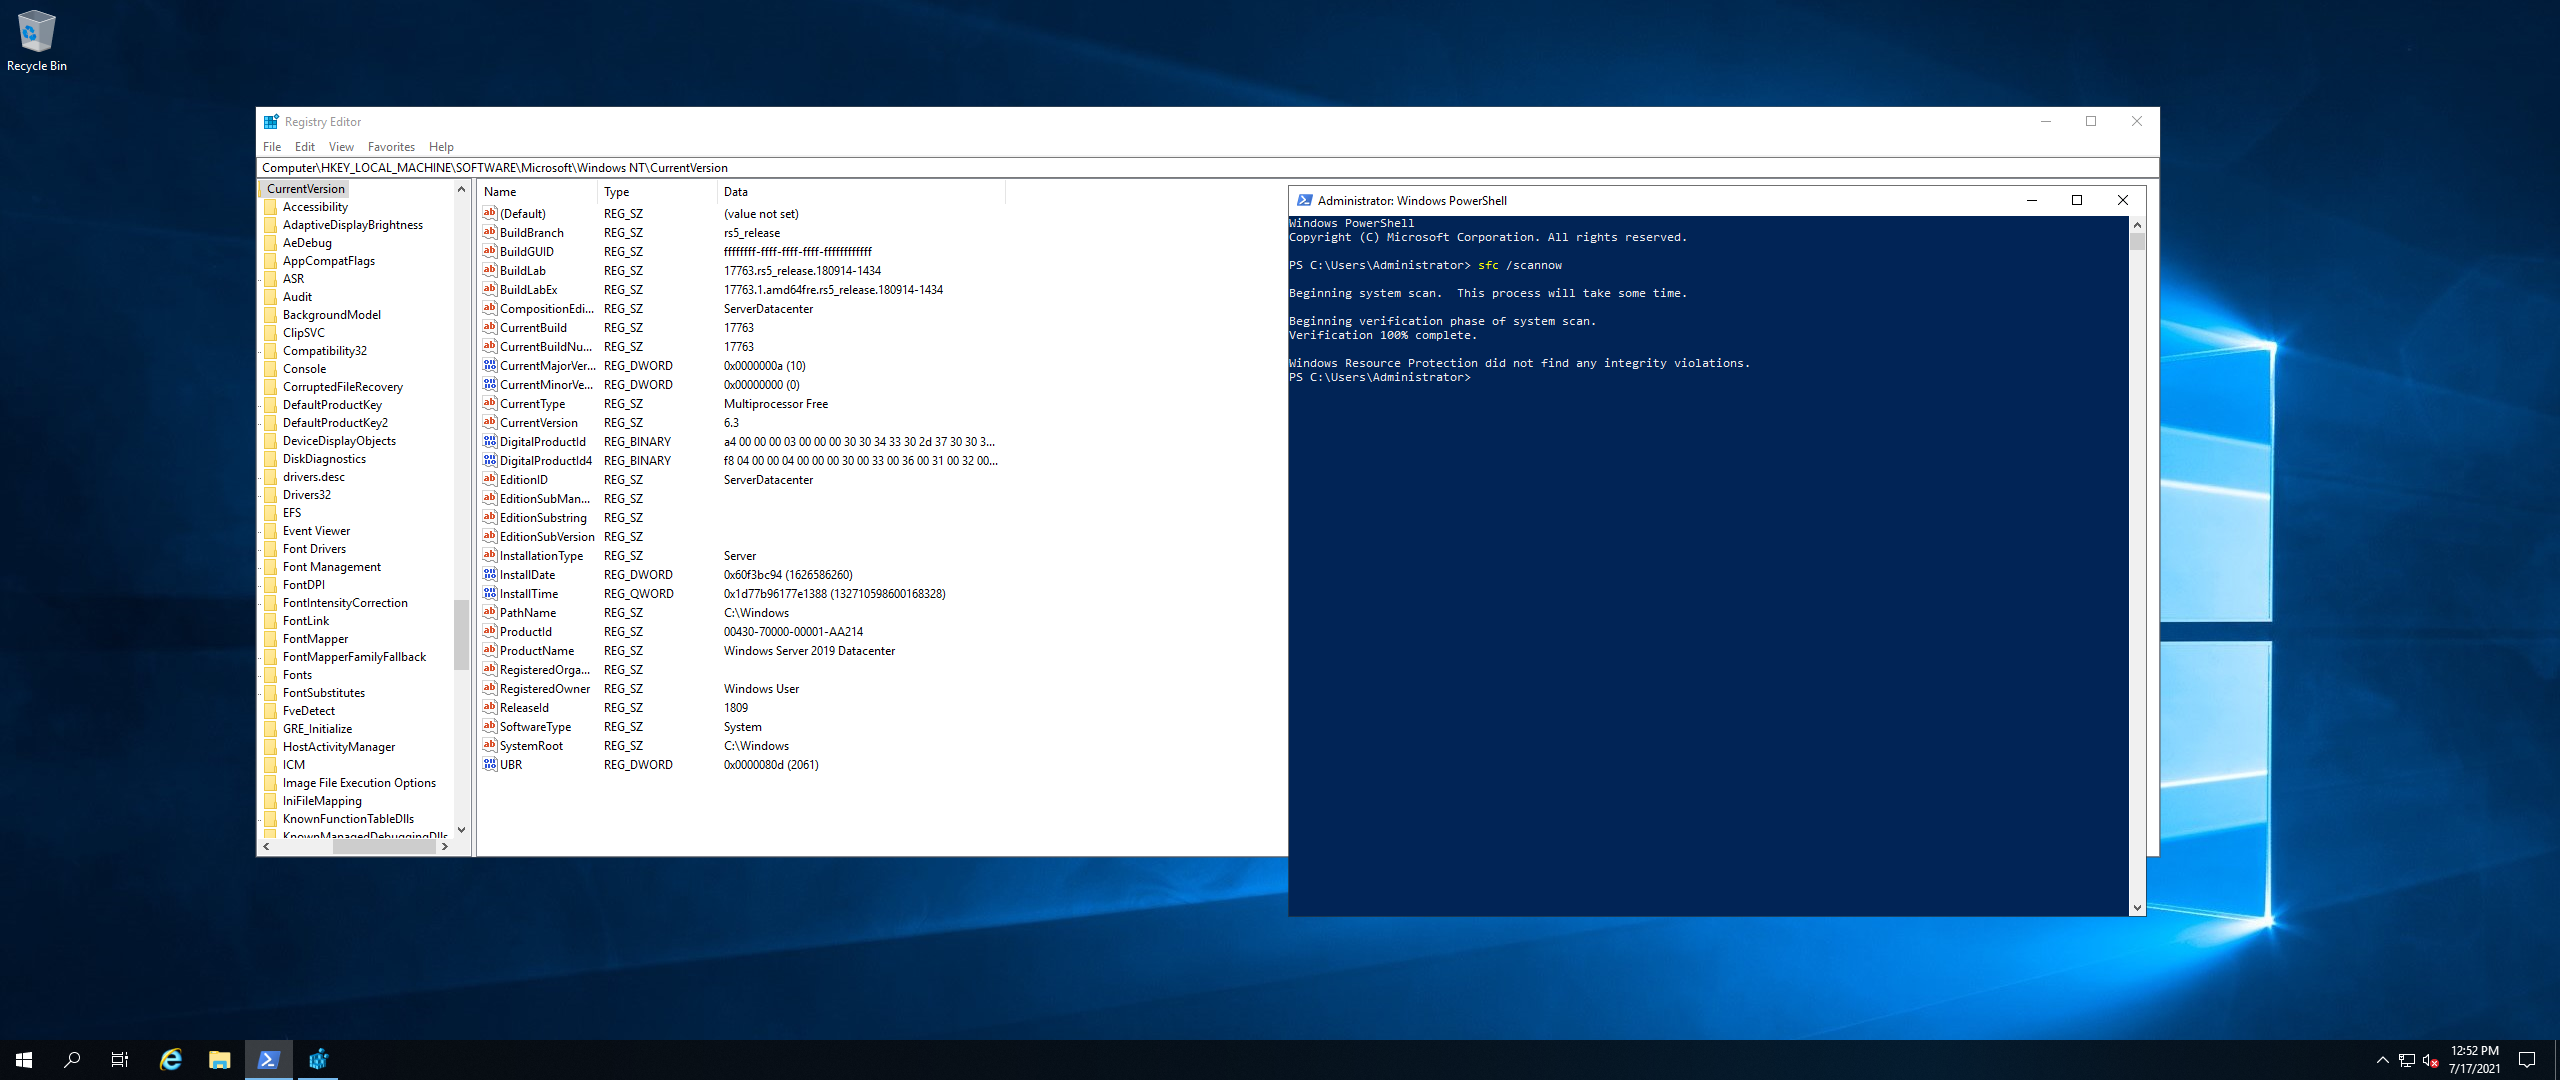Open Task View on the taskbar
Image resolution: width=2560 pixels, height=1080 pixels.
tap(120, 1060)
